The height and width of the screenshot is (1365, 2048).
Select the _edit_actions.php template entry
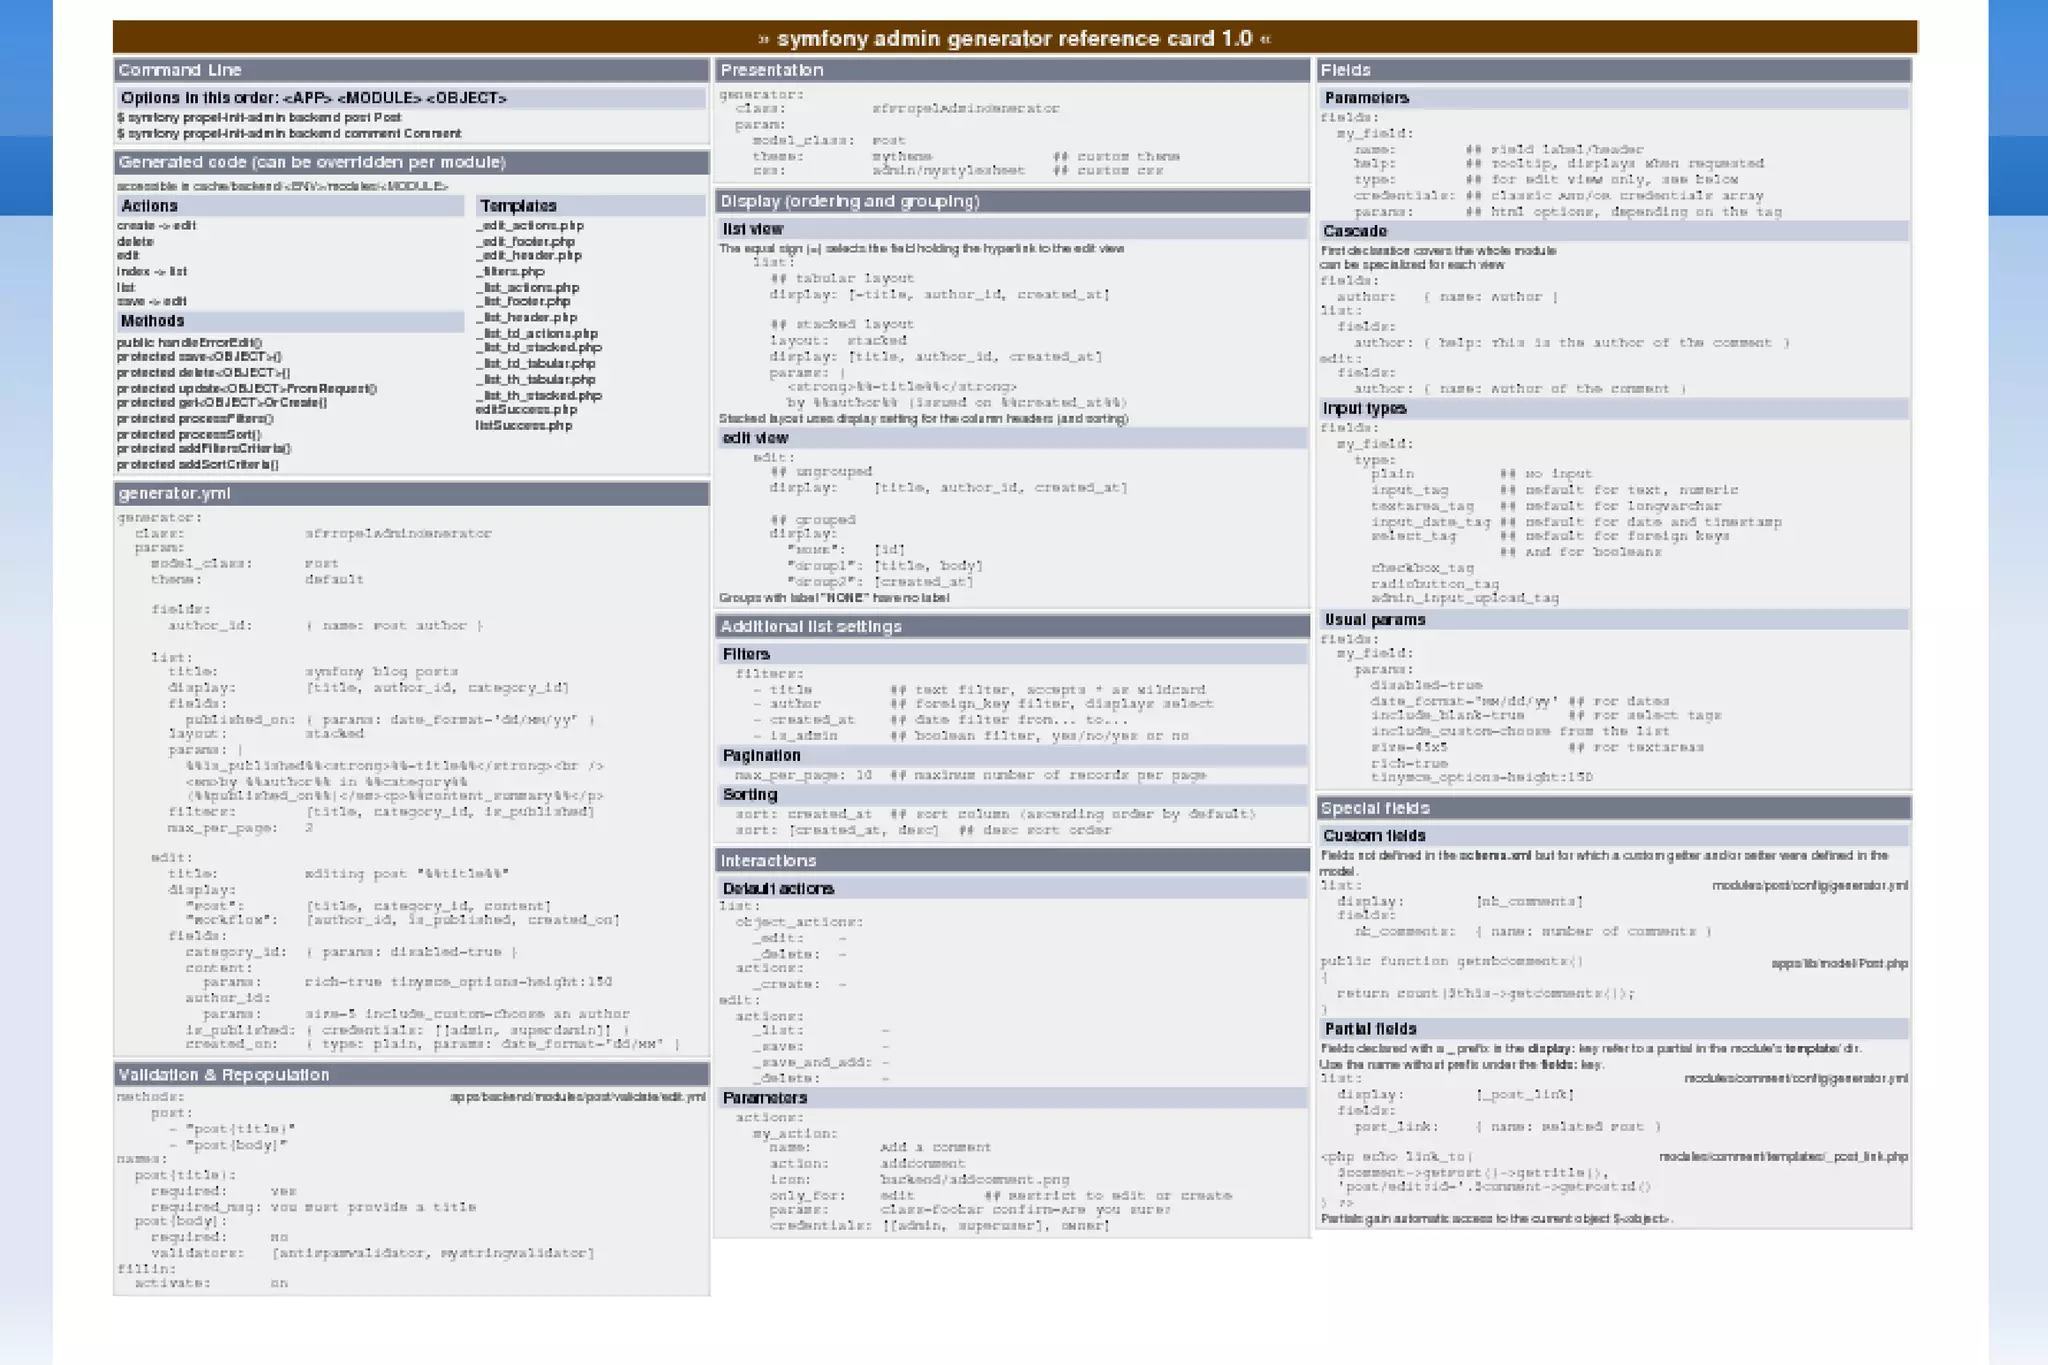pos(530,225)
